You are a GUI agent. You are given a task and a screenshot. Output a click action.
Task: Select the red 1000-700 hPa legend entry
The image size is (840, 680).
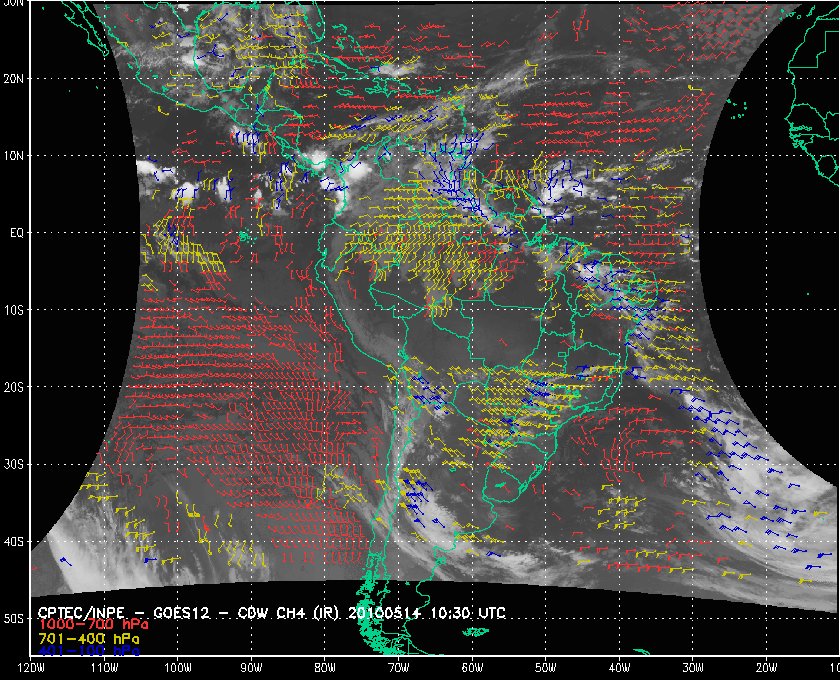(x=93, y=625)
